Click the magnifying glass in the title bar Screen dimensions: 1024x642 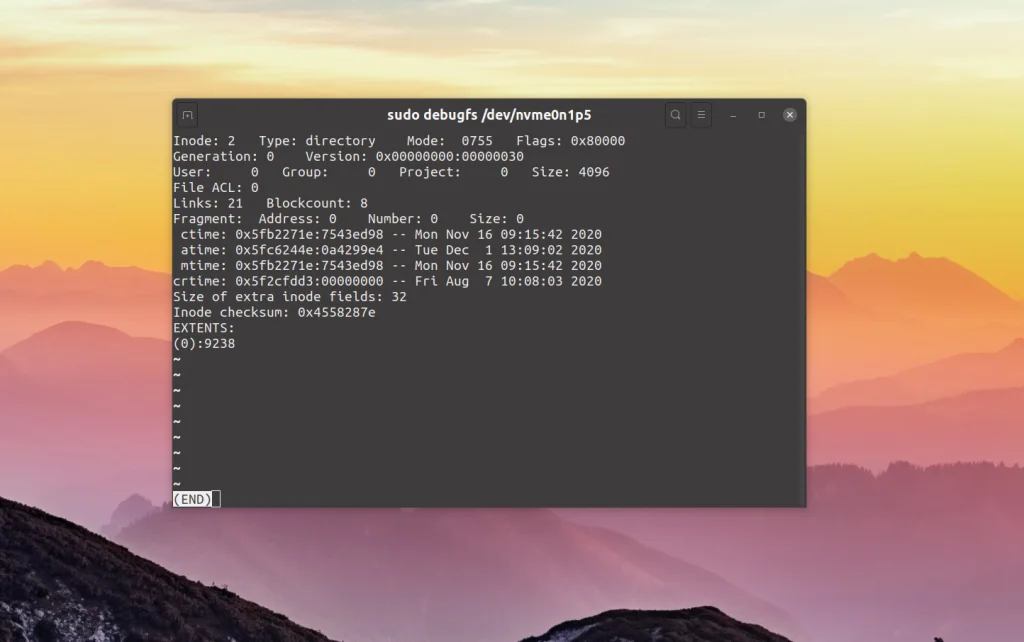coord(675,114)
